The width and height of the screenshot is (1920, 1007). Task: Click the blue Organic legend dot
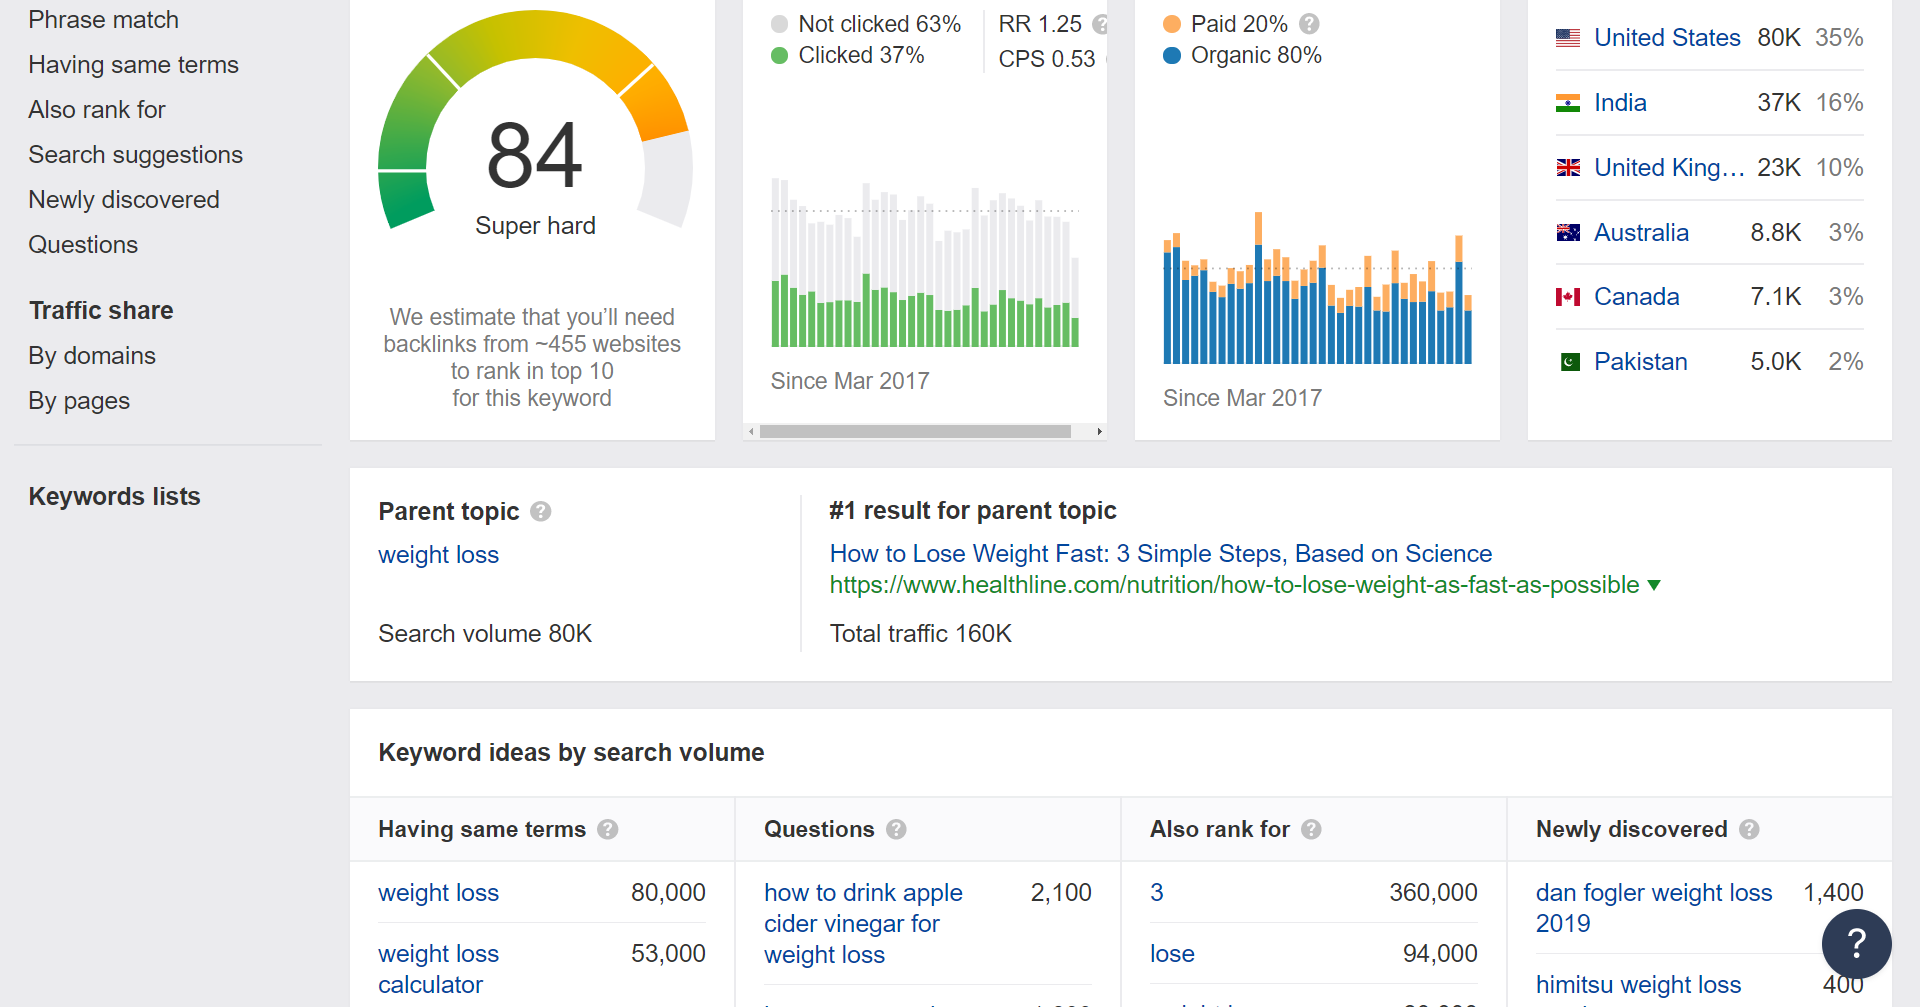pos(1172,55)
